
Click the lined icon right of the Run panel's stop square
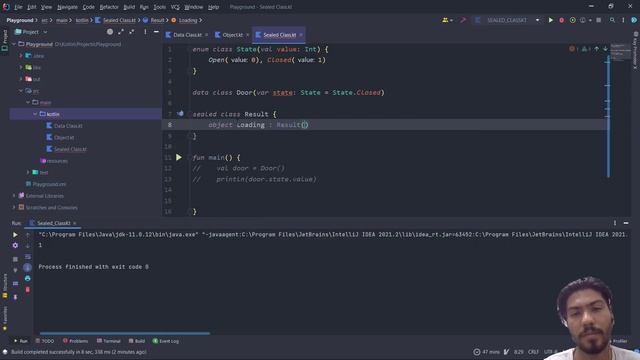click(28, 256)
